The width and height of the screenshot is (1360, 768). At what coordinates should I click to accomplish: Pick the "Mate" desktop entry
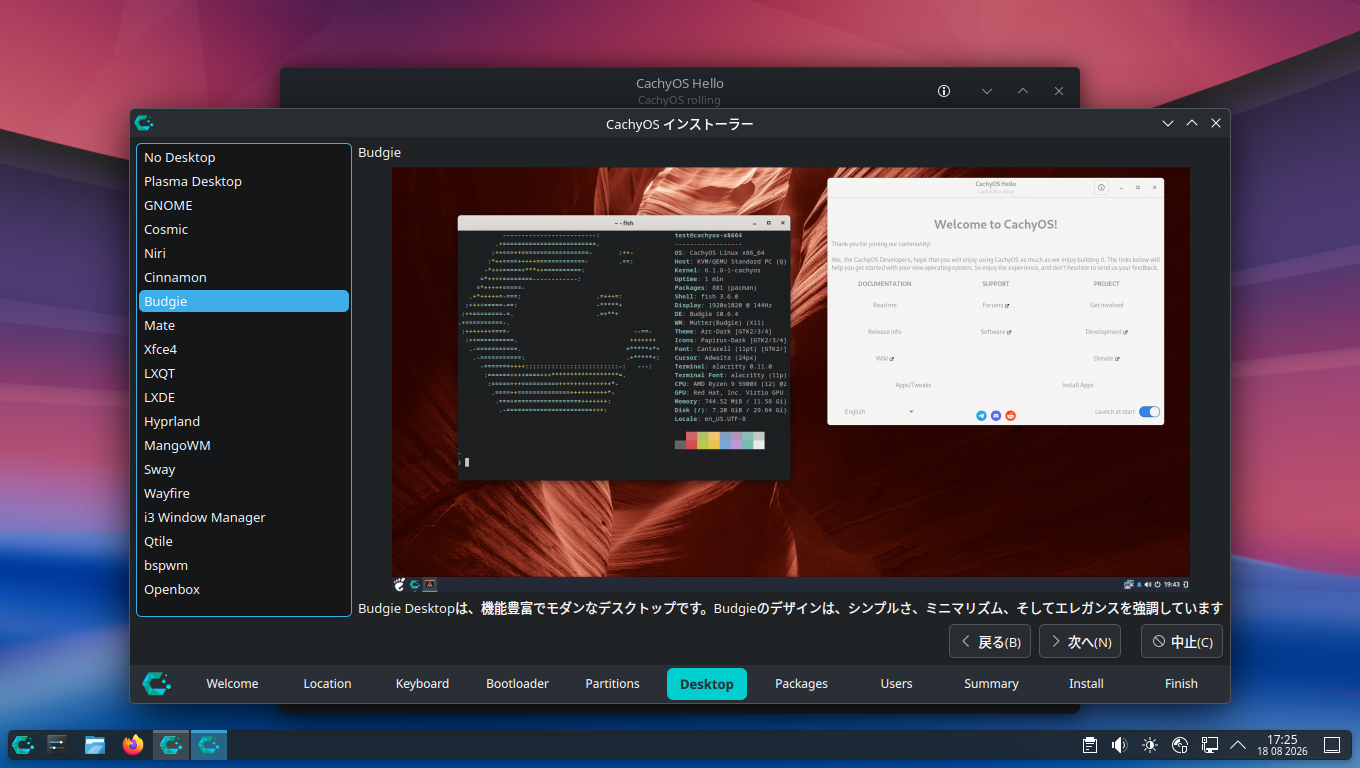pyautogui.click(x=244, y=325)
